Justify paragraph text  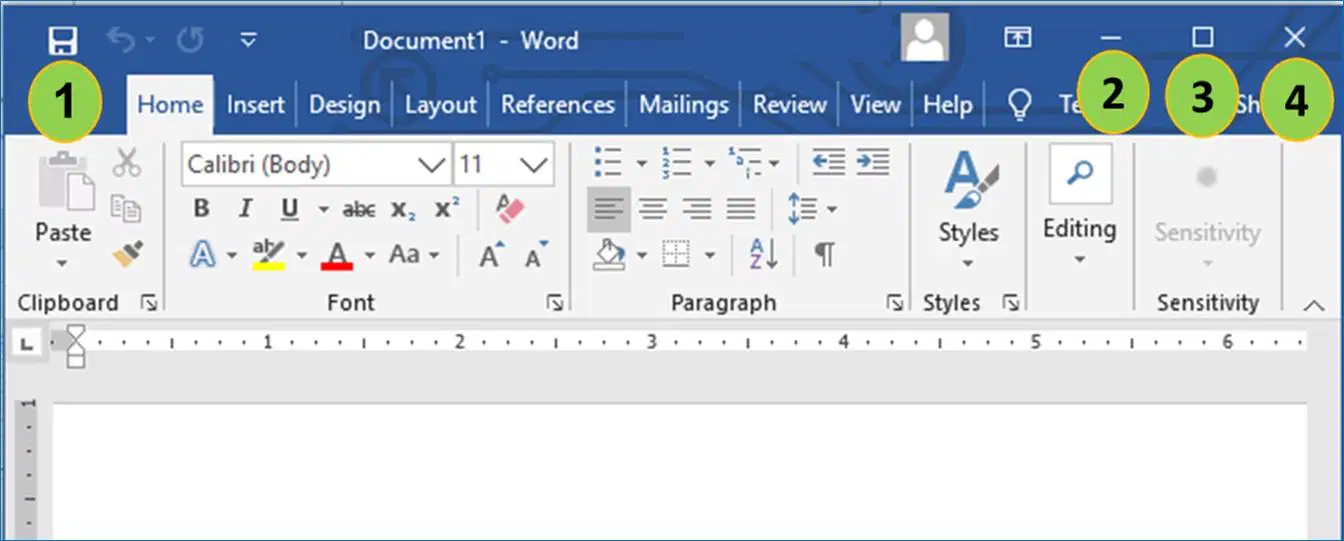pyautogui.click(x=740, y=209)
